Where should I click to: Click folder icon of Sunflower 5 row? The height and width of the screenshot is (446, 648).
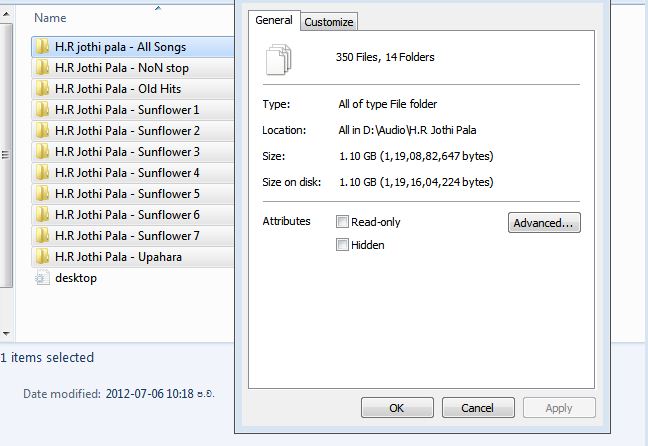click(42, 194)
